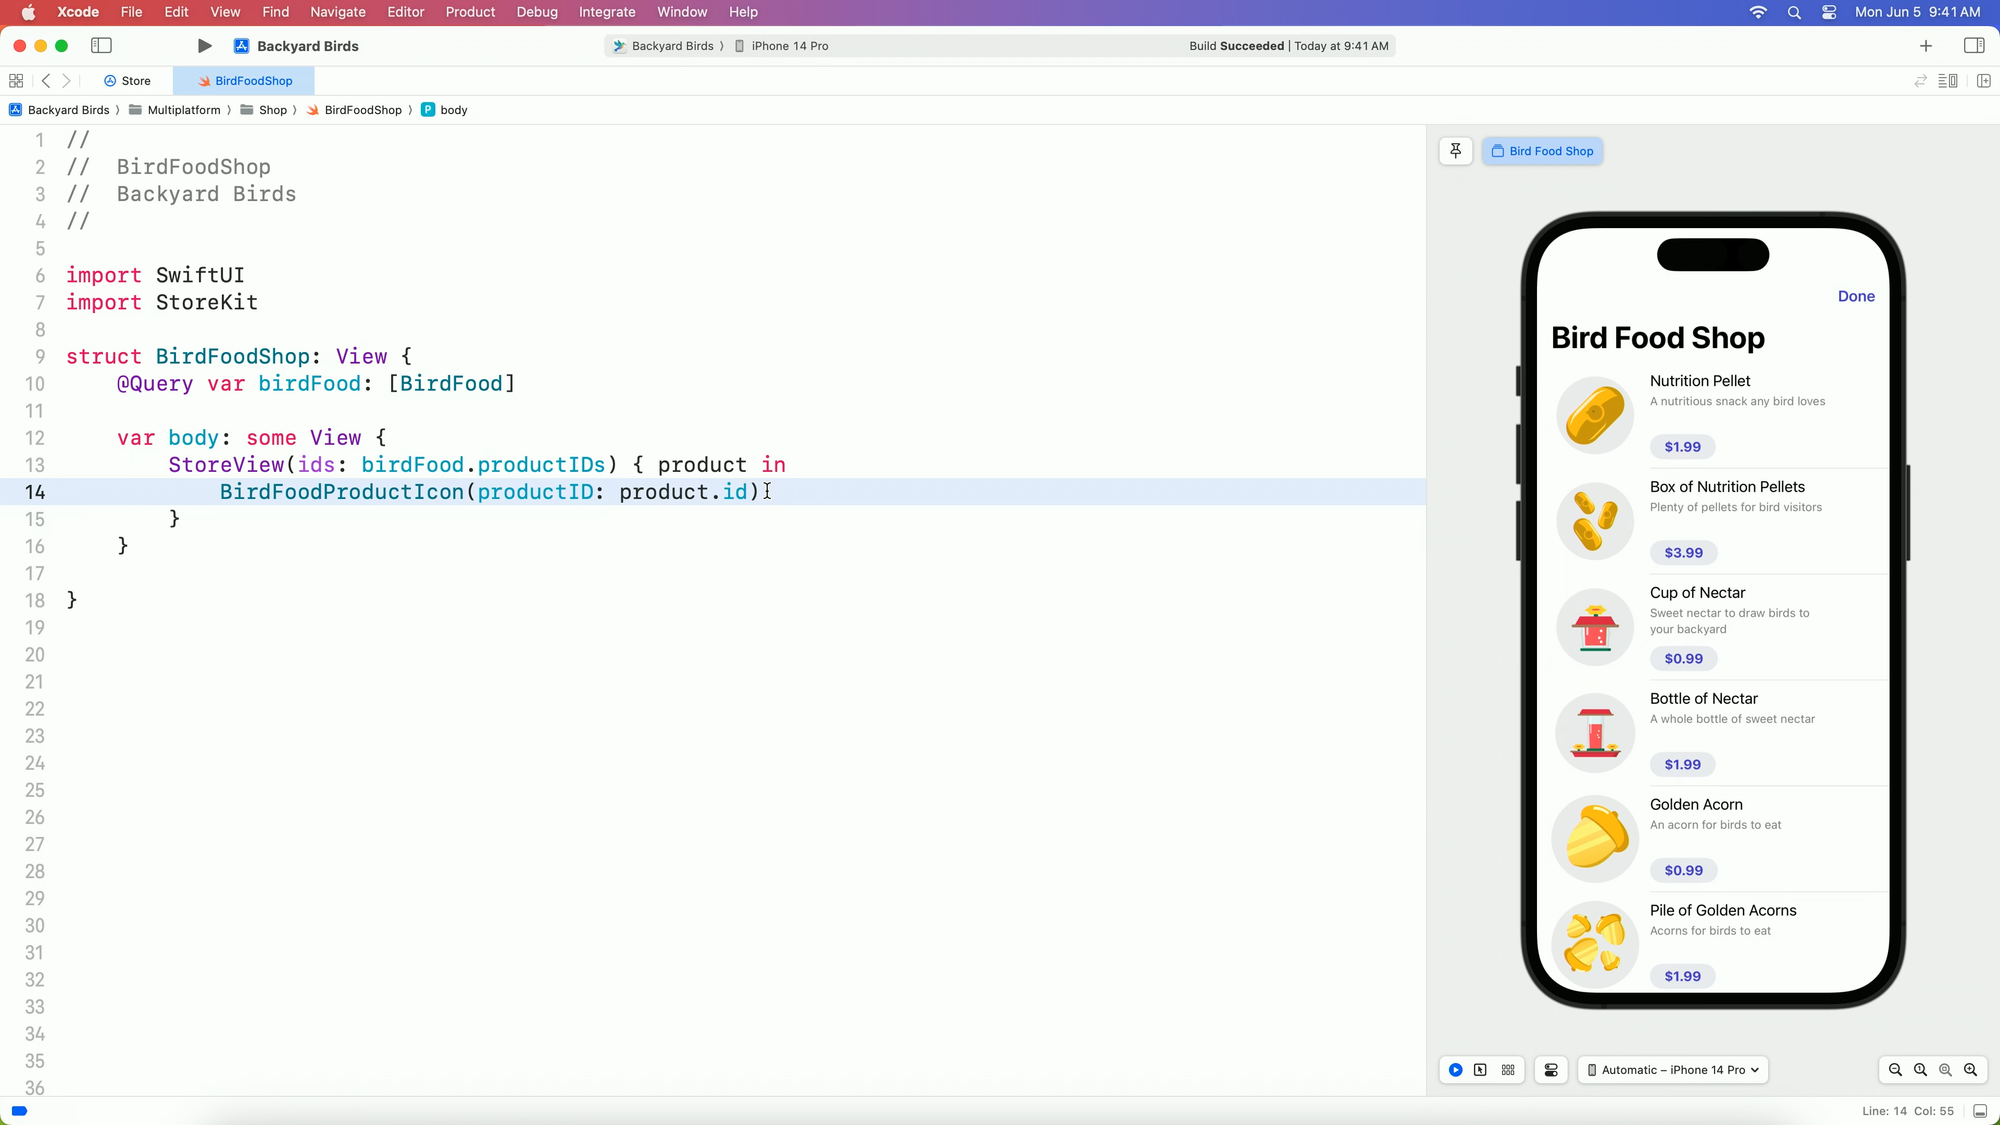Screen dimensions: 2000x1125
Task: Tap the $3.99 price button
Action: tap(1683, 553)
